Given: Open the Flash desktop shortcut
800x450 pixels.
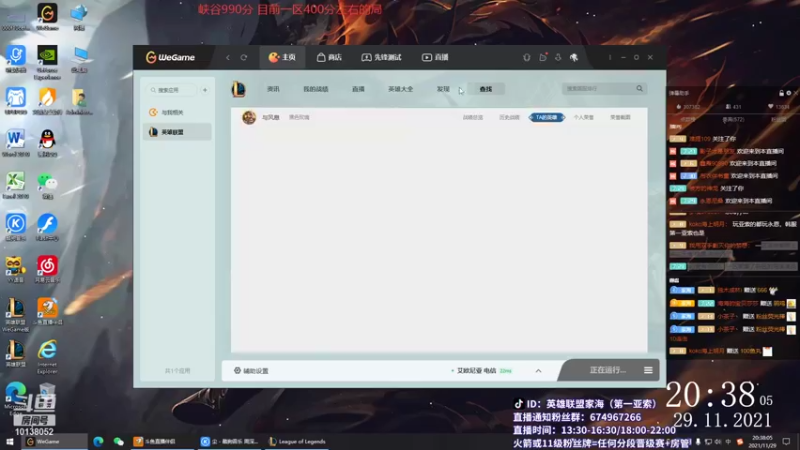Looking at the screenshot, I should click(x=47, y=227).
